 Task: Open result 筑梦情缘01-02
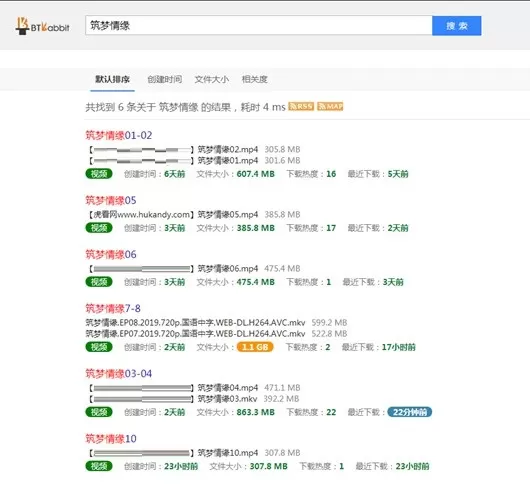119,135
